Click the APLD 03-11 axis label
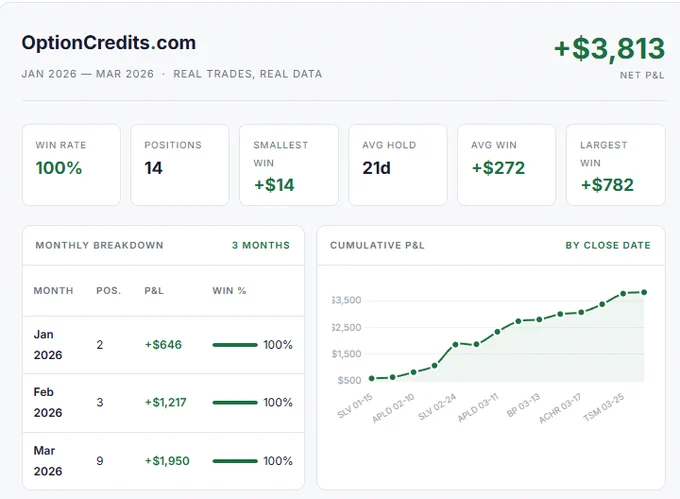 [478, 408]
